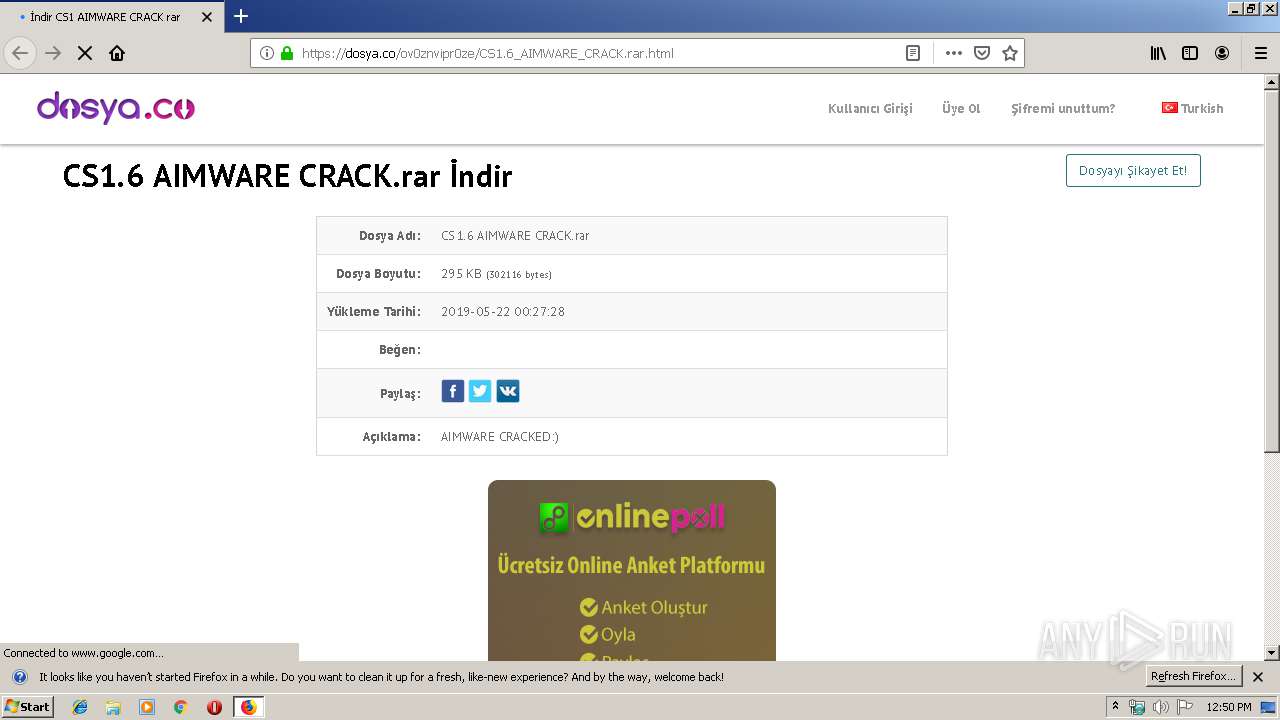Image resolution: width=1280 pixels, height=720 pixels.
Task: Select Firefox taskbar button
Action: pyautogui.click(x=248, y=707)
